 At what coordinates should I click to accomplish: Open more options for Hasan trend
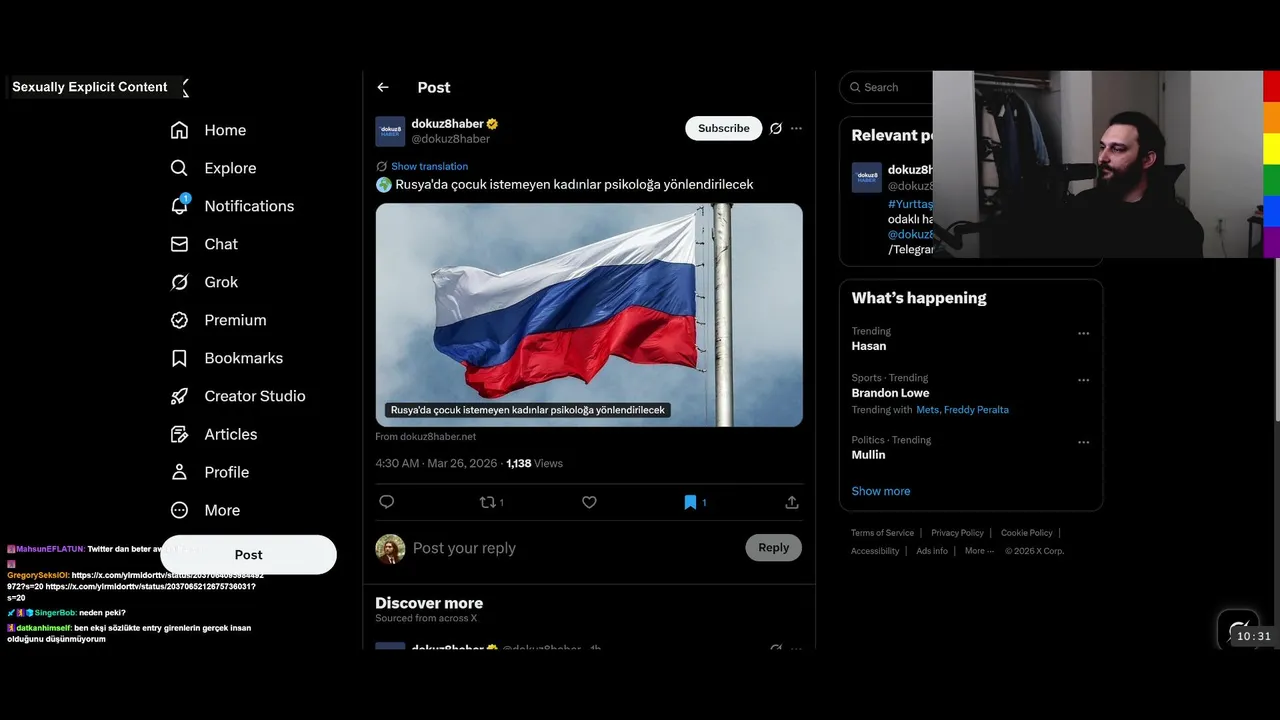coord(1083,333)
